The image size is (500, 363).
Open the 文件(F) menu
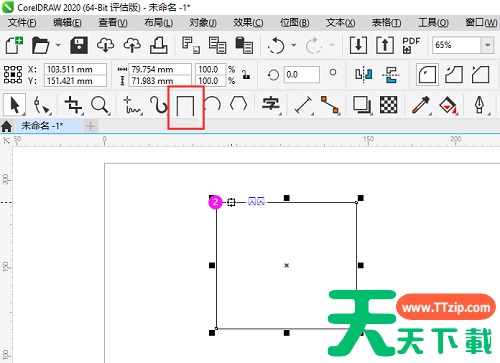tap(22, 23)
